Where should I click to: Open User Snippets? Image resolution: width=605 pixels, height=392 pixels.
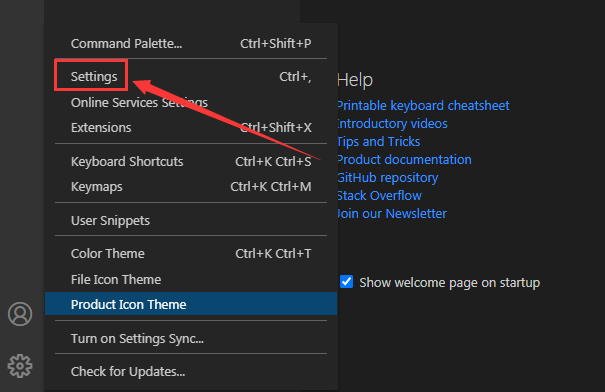(191, 220)
